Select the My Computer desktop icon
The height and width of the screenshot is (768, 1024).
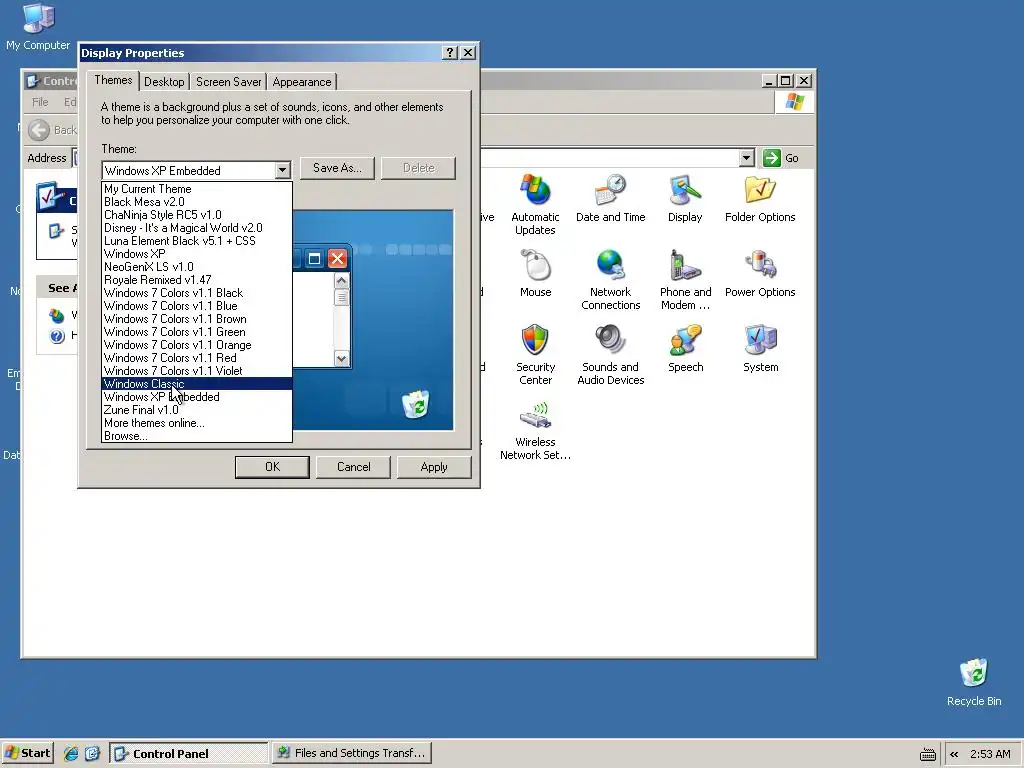click(38, 27)
